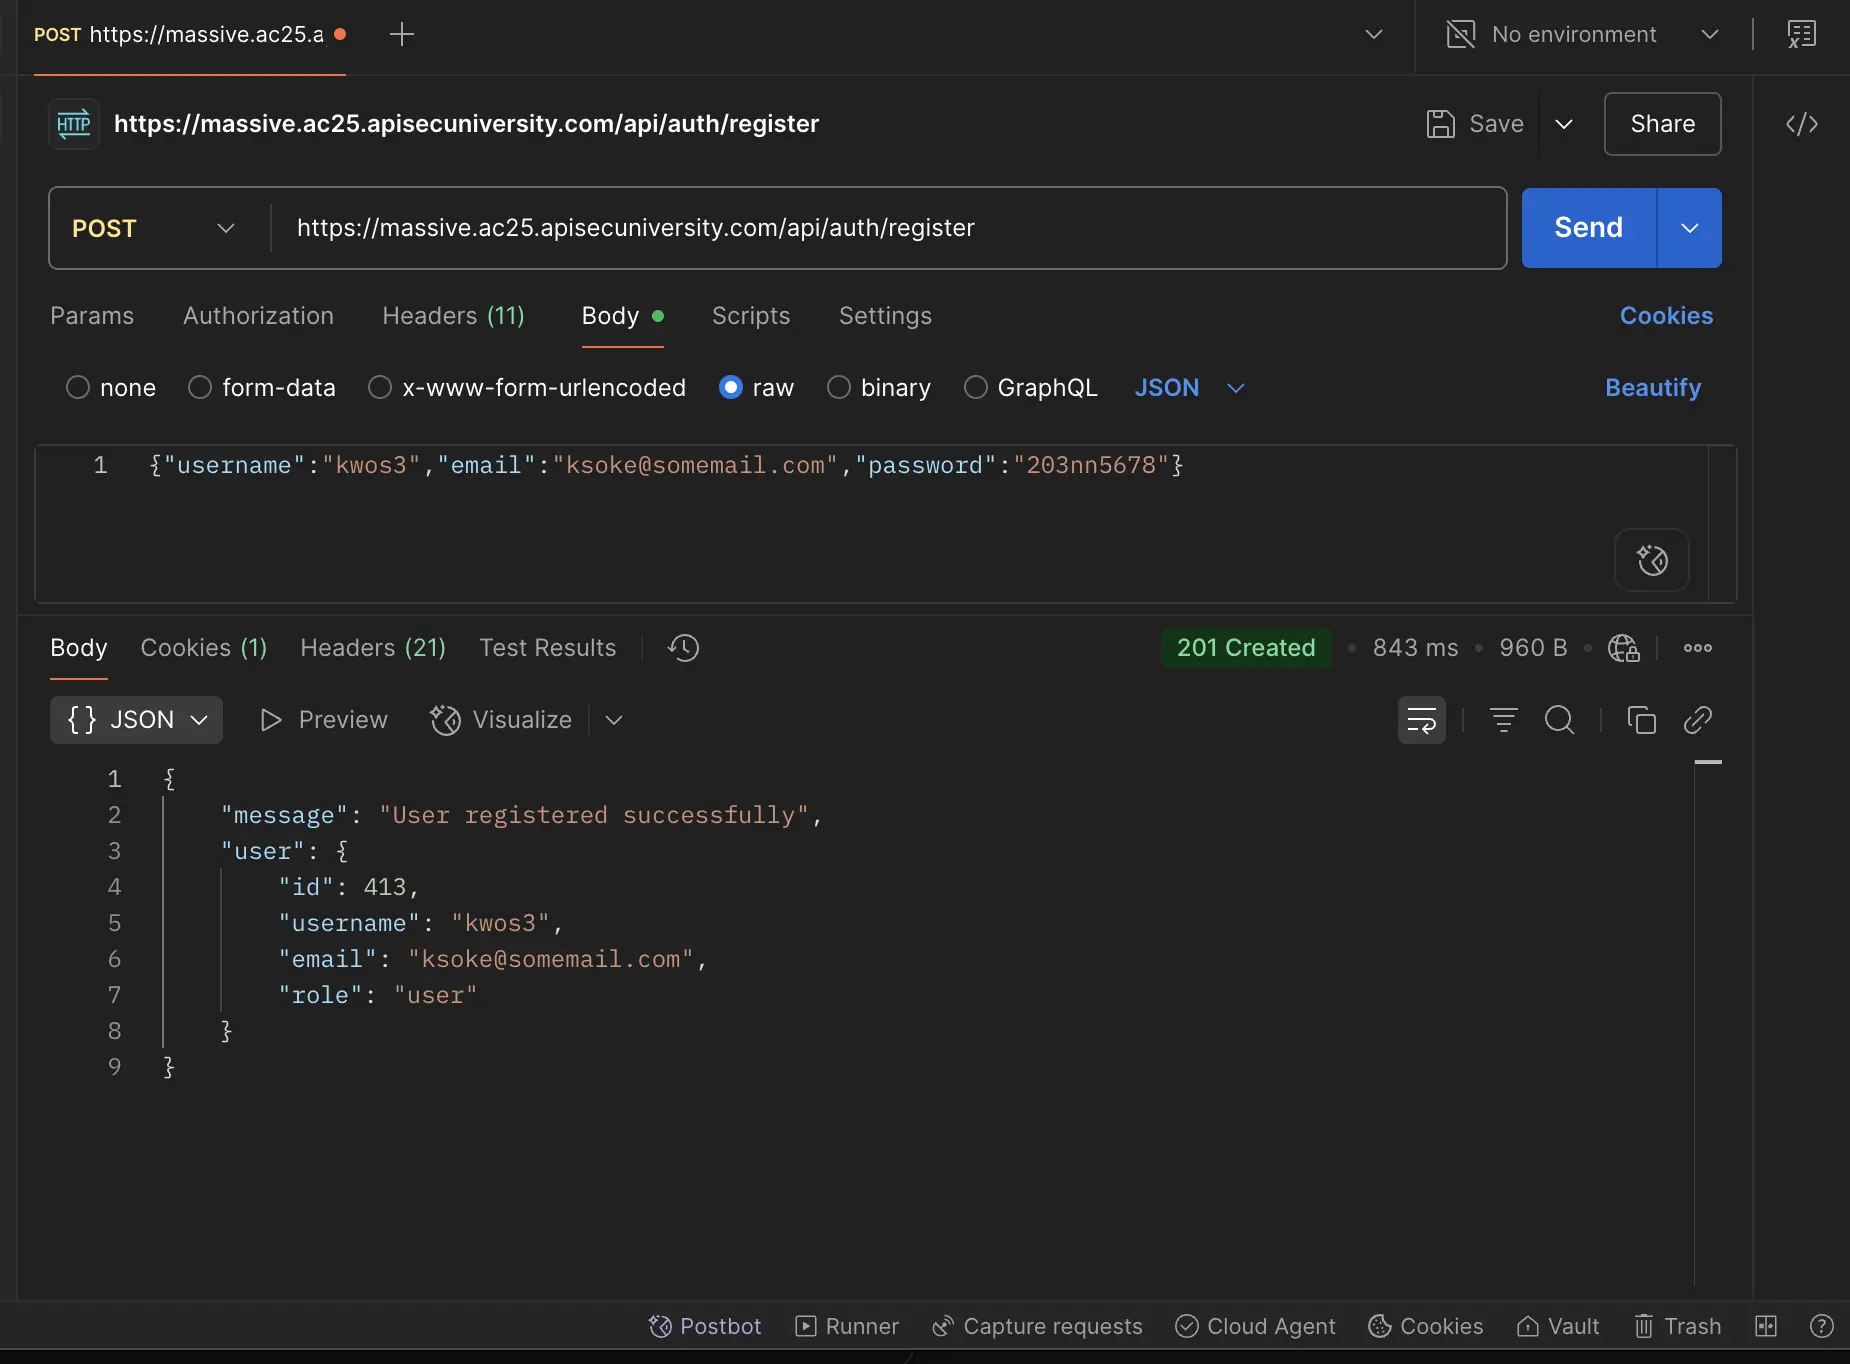Open response Cookies (1) tab
The height and width of the screenshot is (1364, 1850).
[x=204, y=648]
